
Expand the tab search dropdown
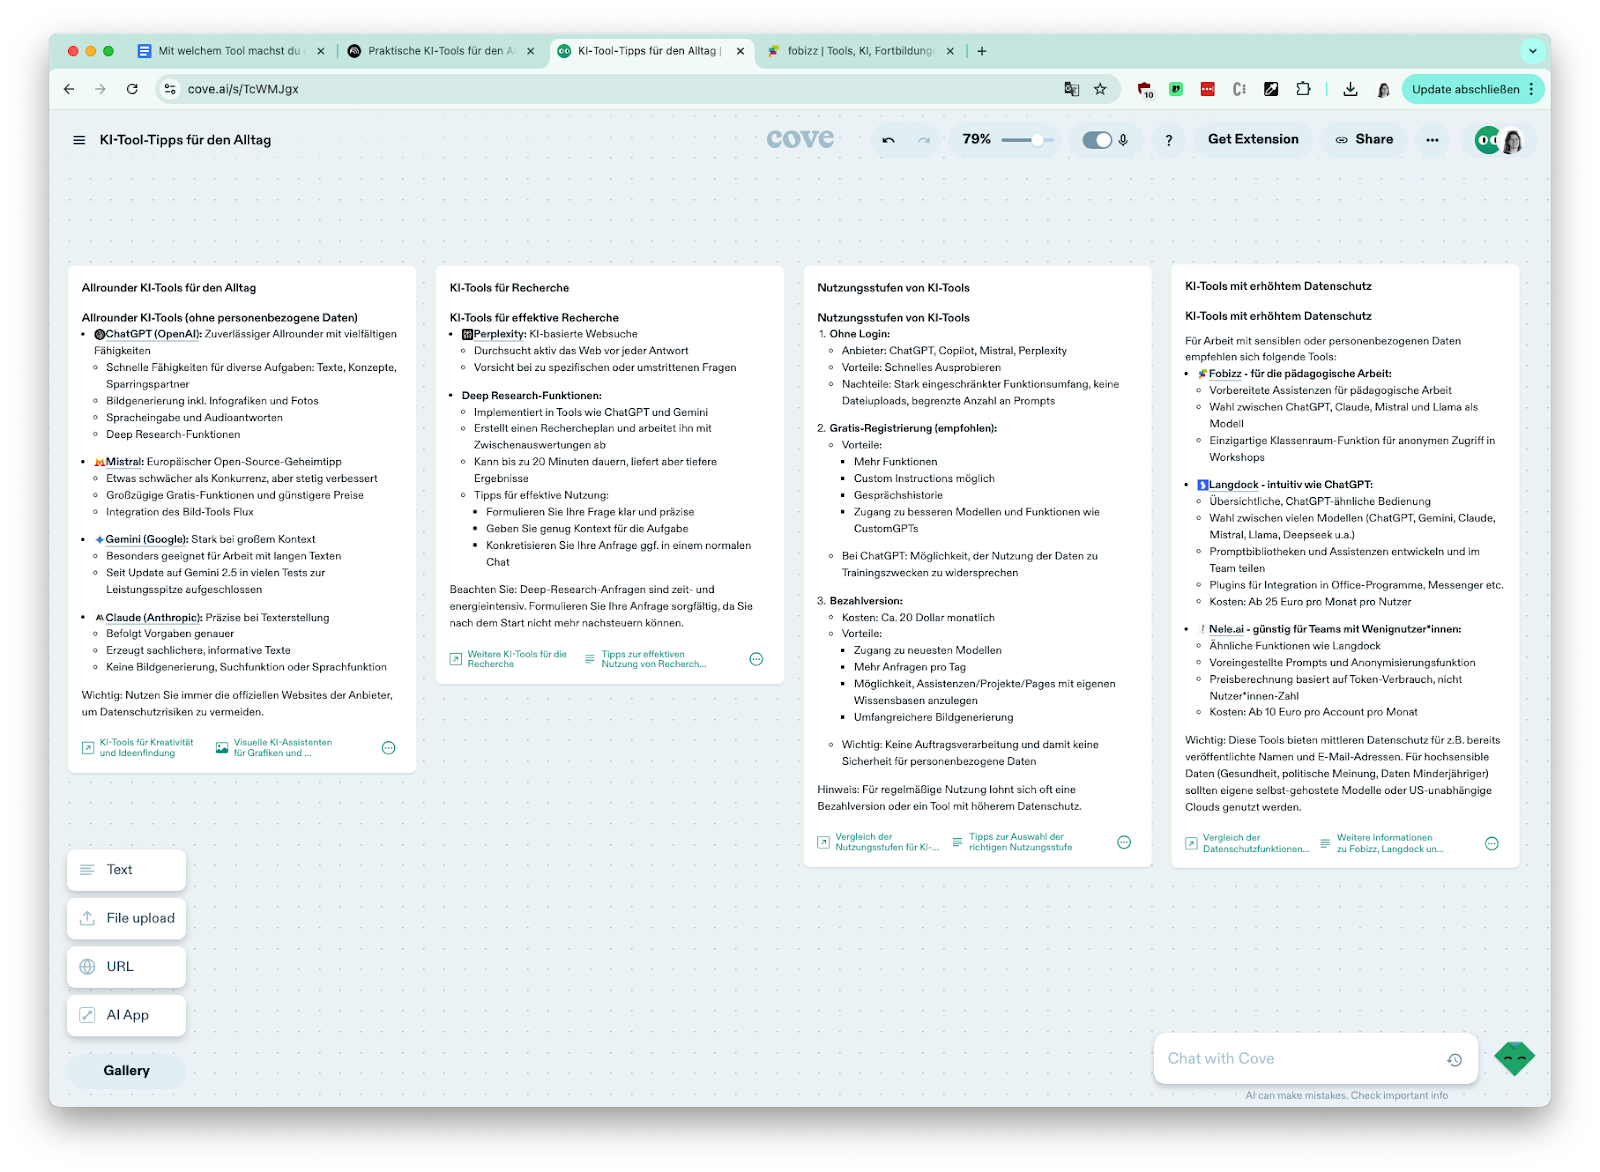(x=1532, y=50)
